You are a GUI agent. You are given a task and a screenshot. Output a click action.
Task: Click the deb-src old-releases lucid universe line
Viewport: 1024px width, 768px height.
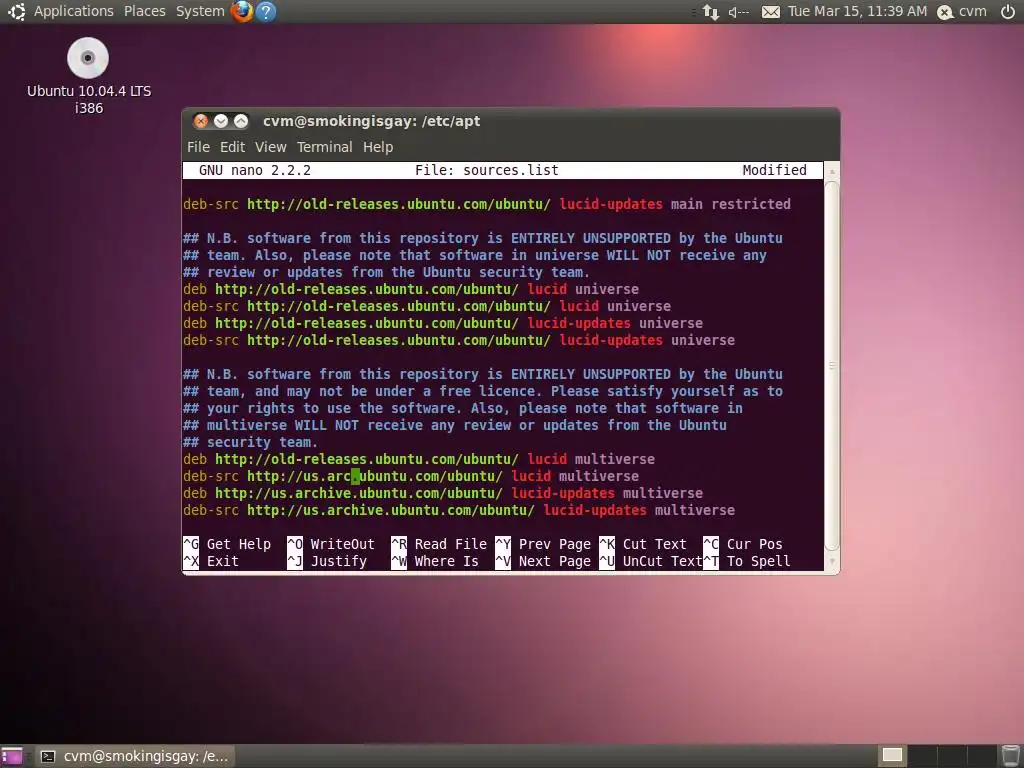coord(426,306)
